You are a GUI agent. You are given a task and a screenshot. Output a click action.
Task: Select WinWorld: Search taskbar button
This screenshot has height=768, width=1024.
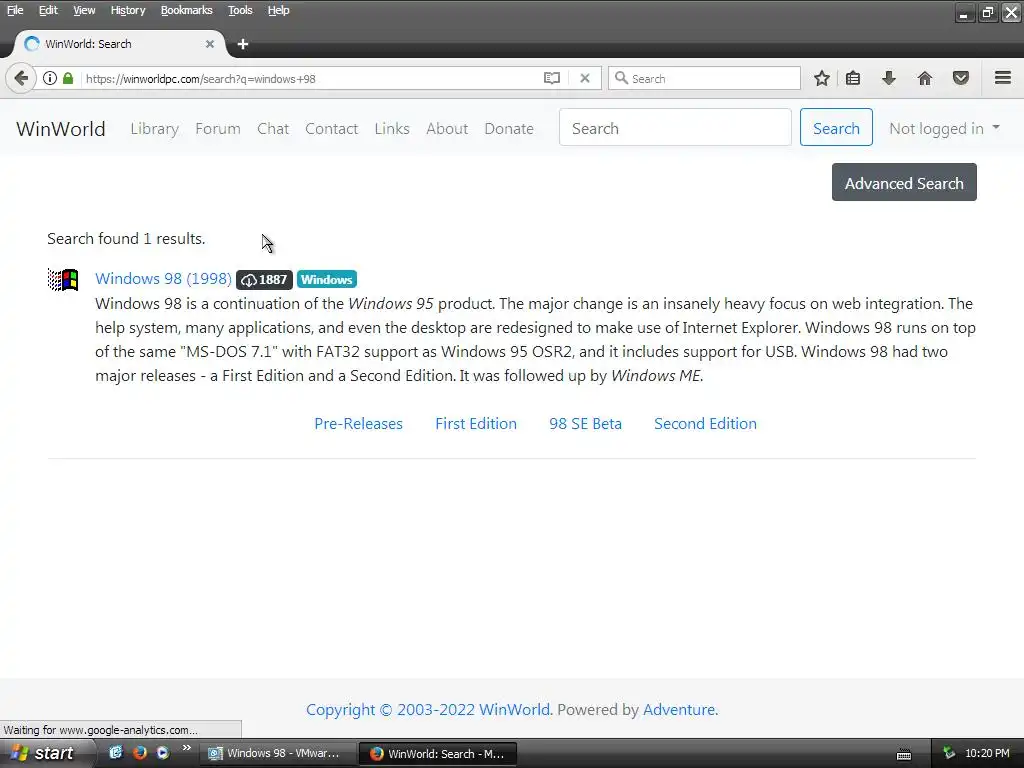pyautogui.click(x=438, y=753)
